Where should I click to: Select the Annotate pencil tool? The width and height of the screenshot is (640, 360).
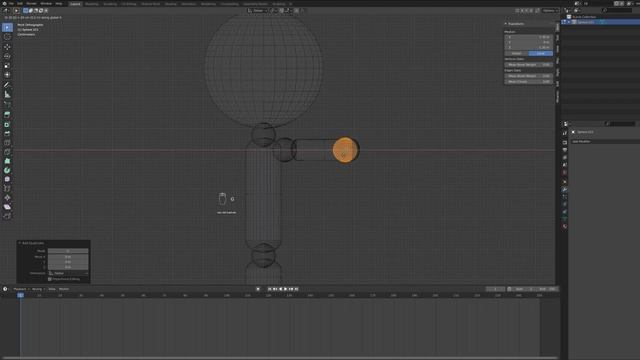click(x=7, y=85)
